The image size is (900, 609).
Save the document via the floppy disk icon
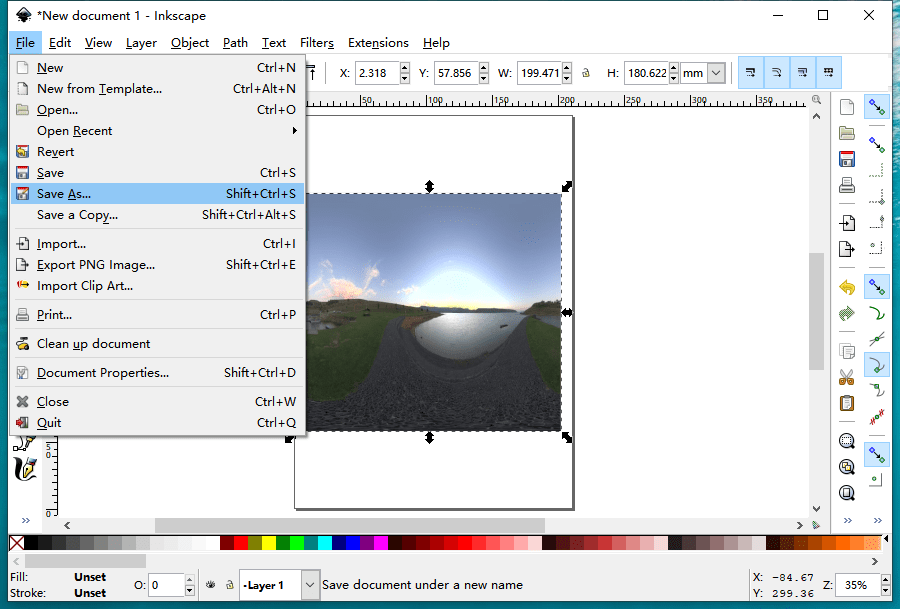(x=847, y=157)
